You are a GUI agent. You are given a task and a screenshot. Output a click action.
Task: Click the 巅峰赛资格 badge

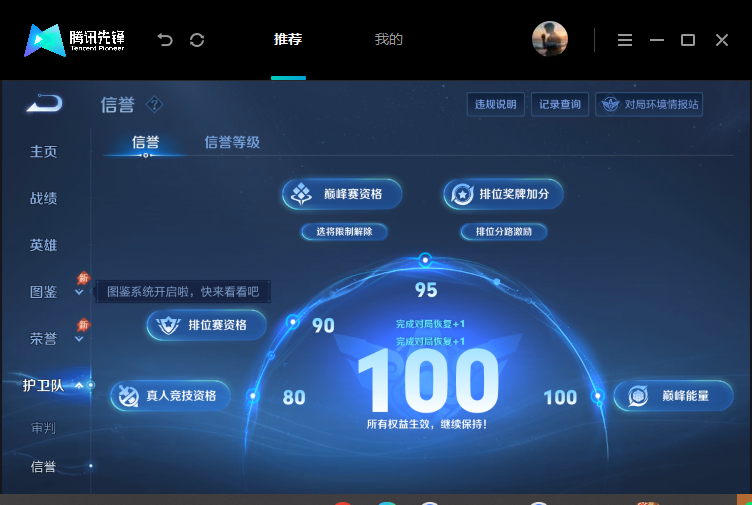342,194
